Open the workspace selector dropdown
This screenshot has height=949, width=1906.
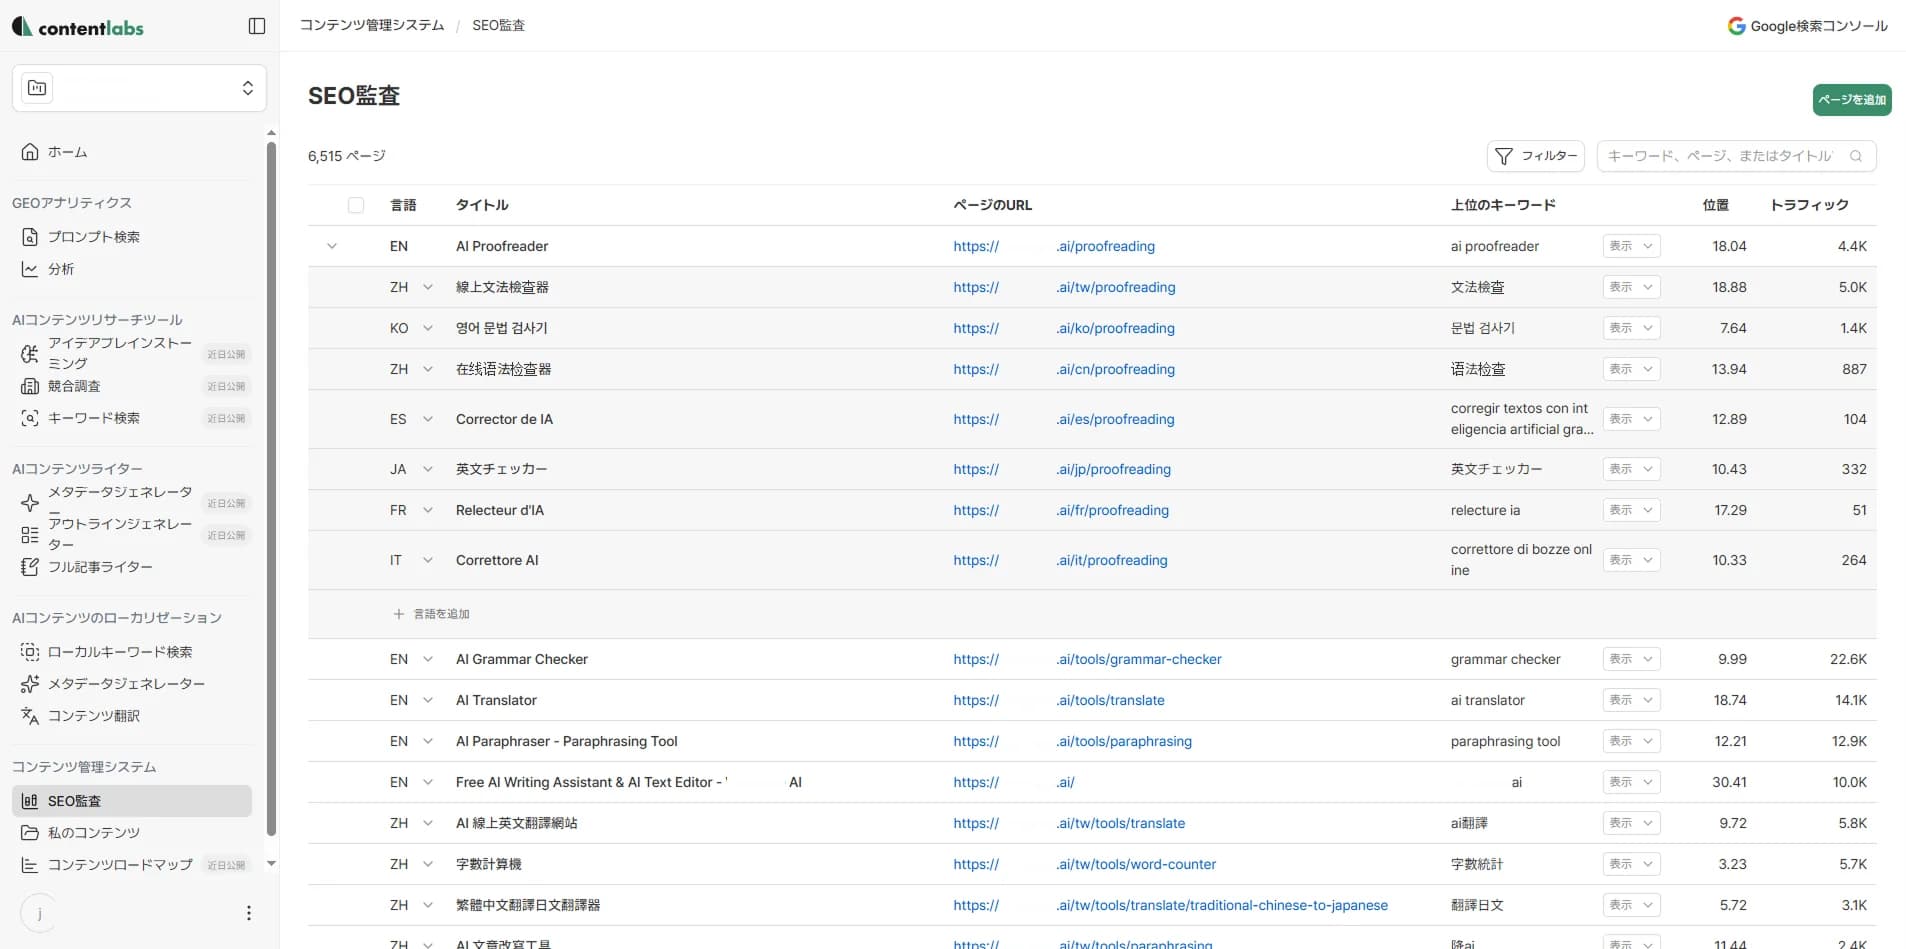139,88
